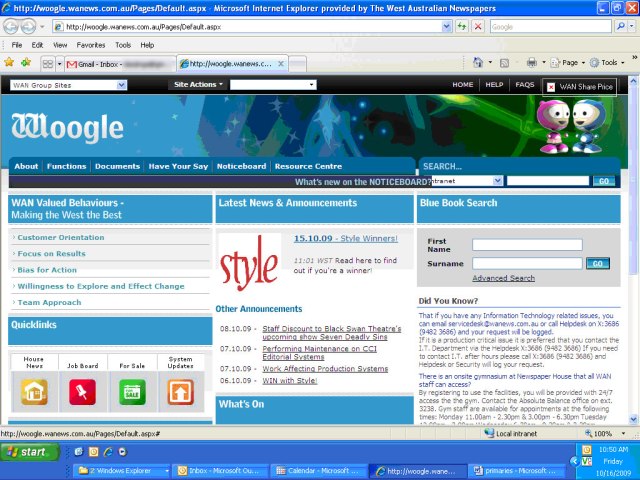Open the House News quicklink icon
The width and height of the screenshot is (640, 480).
click(34, 392)
